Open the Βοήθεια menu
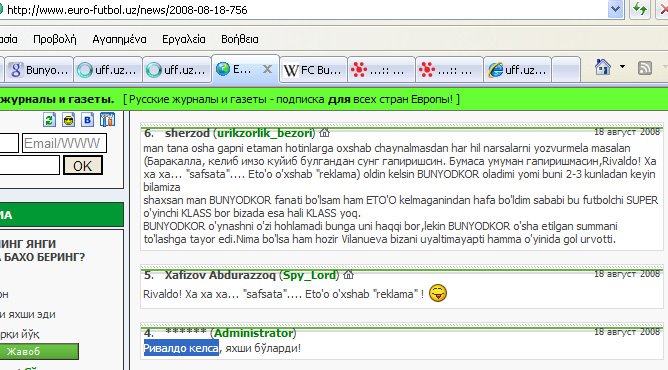This screenshot has width=668, height=370. pos(239,39)
